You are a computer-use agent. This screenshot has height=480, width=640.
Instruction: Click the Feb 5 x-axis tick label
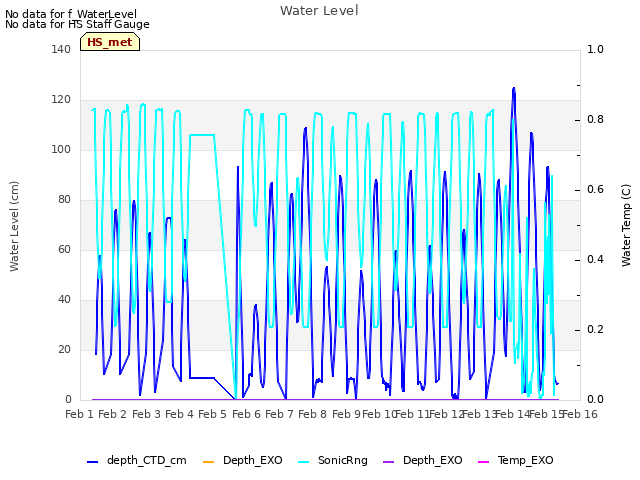pyautogui.click(x=212, y=414)
